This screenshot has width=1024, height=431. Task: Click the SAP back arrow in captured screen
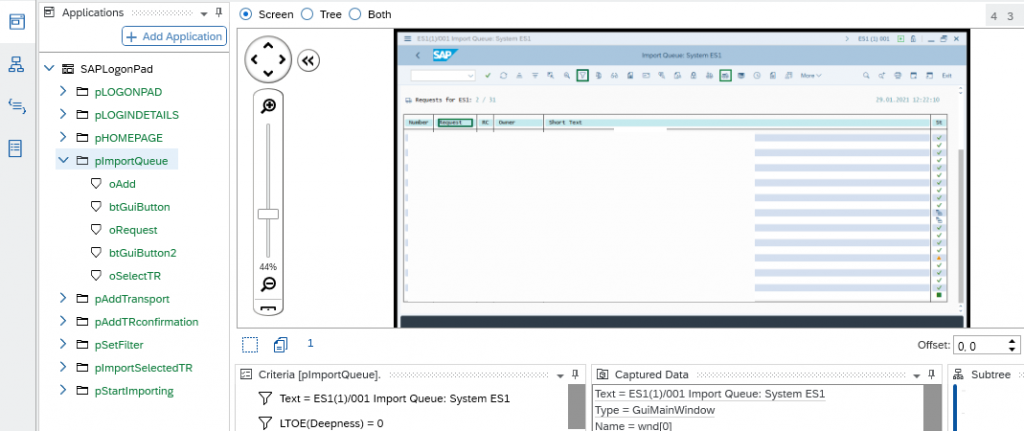tap(418, 56)
